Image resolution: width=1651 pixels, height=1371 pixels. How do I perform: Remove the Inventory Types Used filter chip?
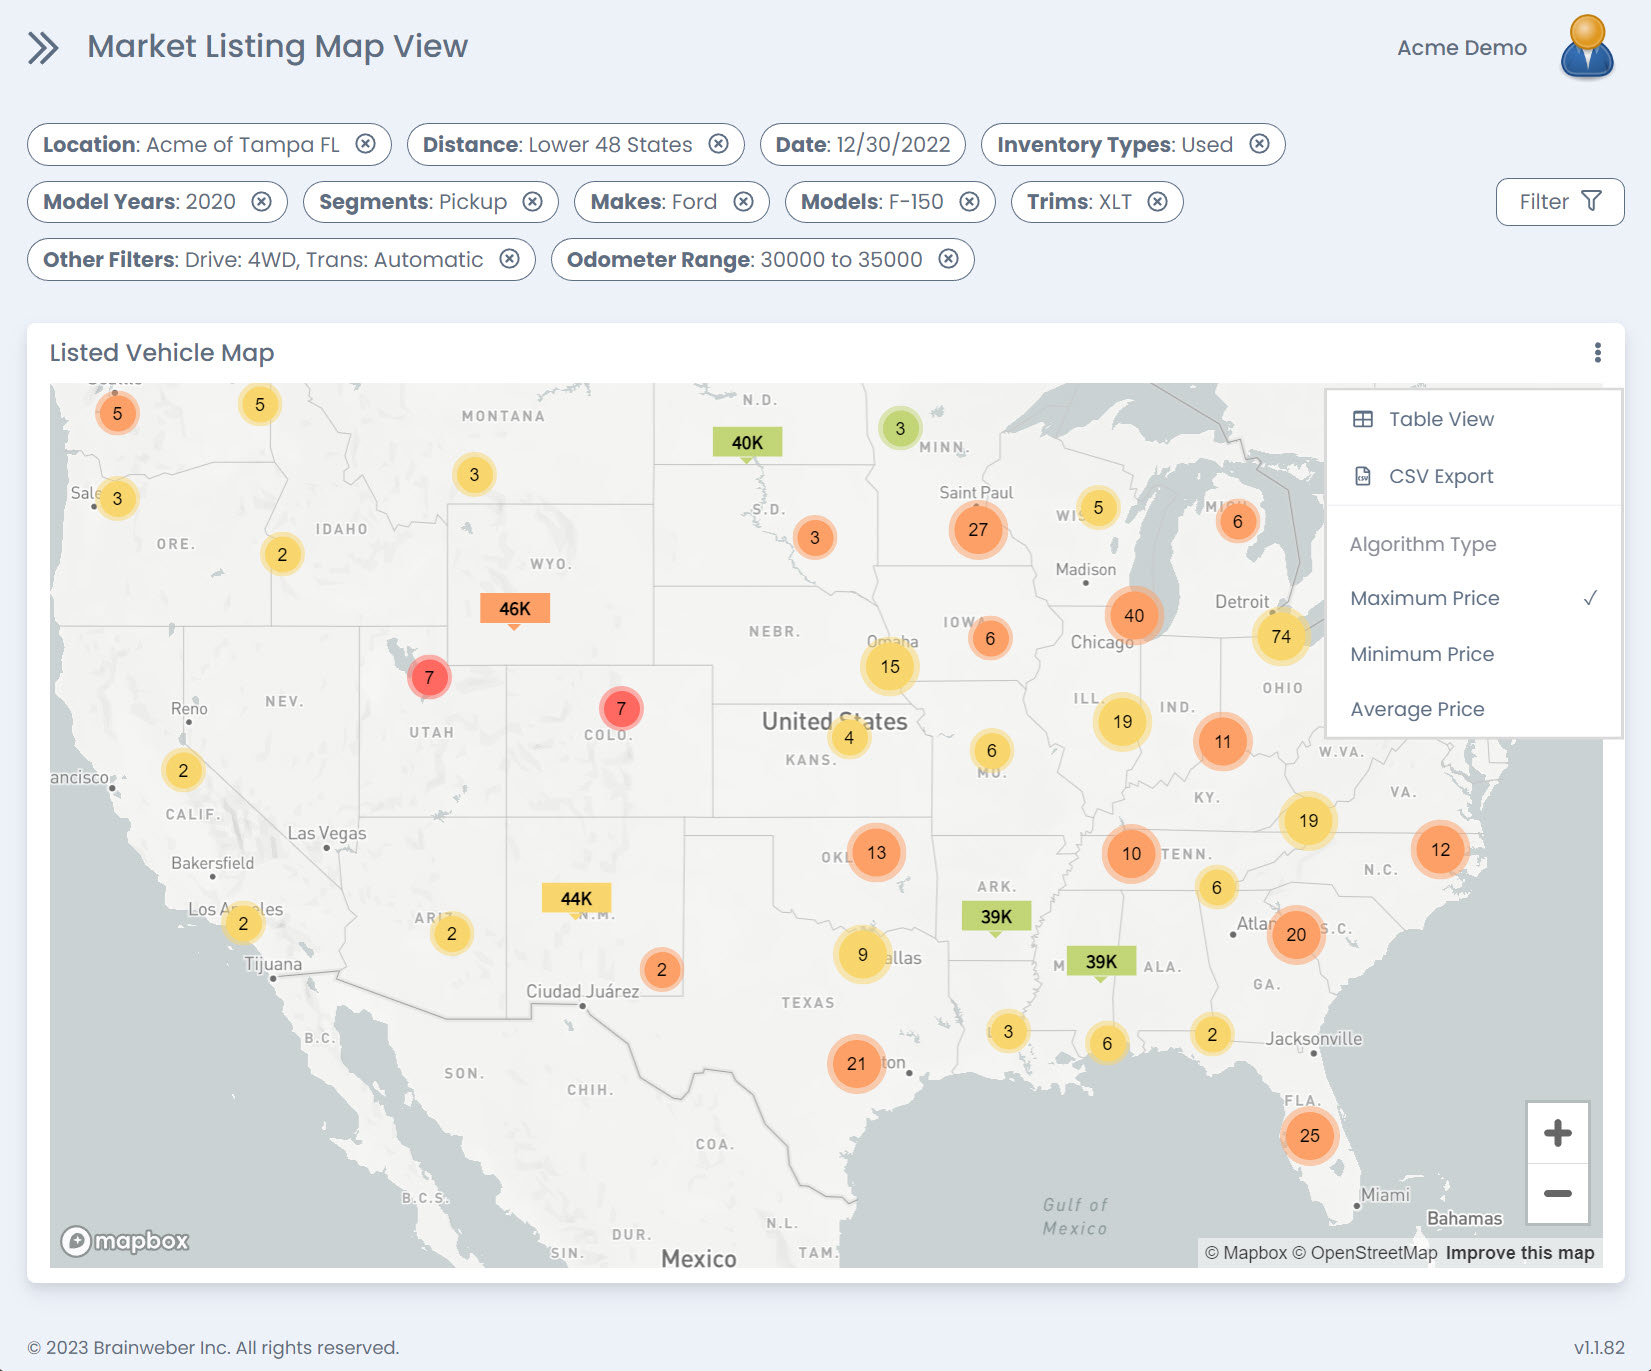click(x=1259, y=144)
